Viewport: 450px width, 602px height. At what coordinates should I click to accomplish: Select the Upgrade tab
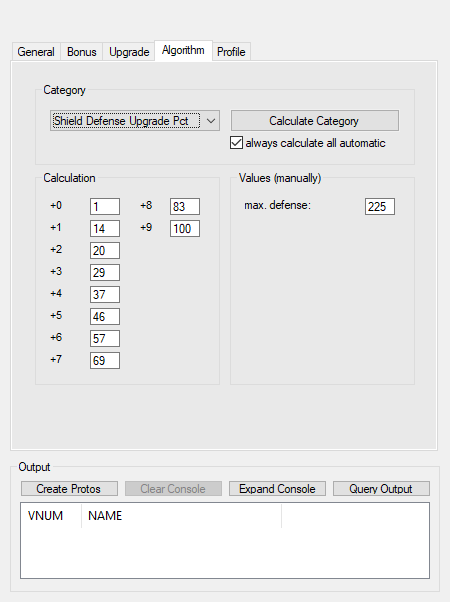(129, 52)
